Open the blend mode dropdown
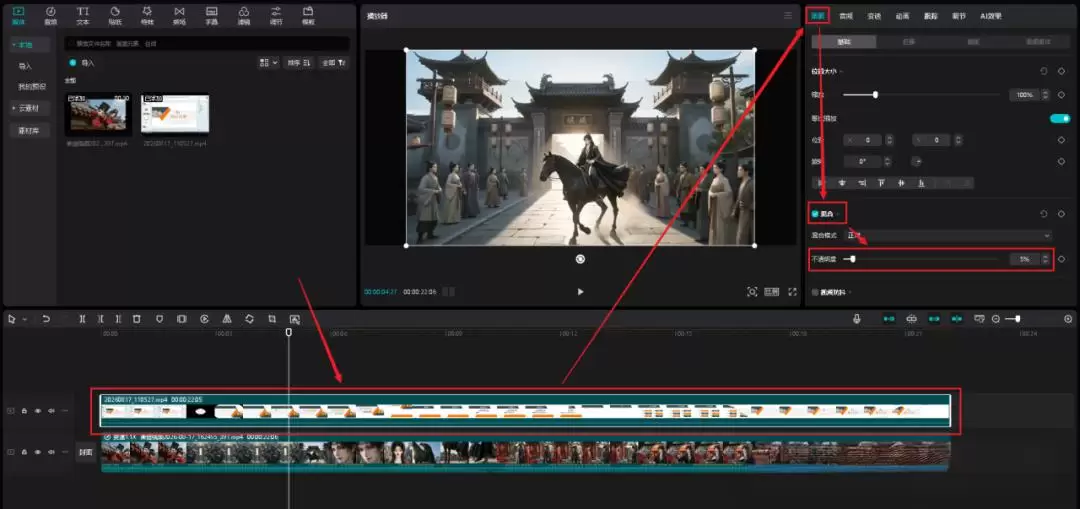 tap(948, 236)
